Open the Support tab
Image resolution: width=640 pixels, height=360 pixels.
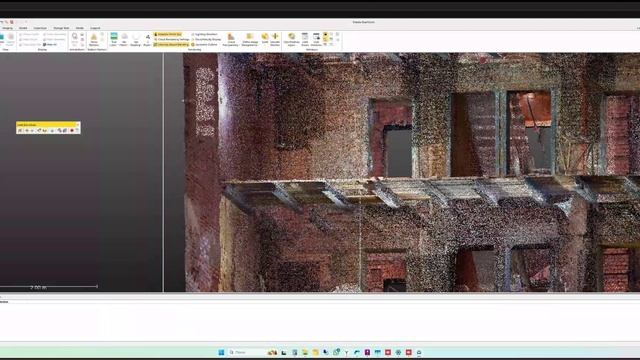coord(95,28)
